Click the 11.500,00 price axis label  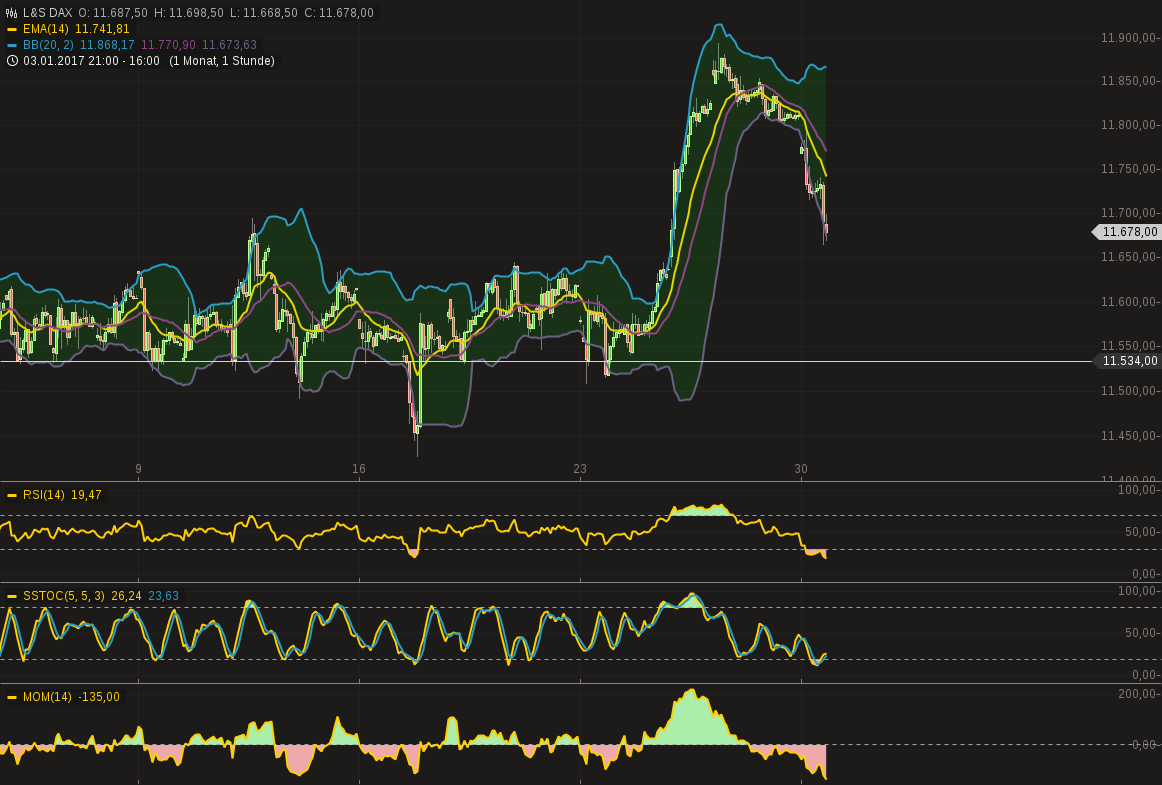[x=1129, y=391]
